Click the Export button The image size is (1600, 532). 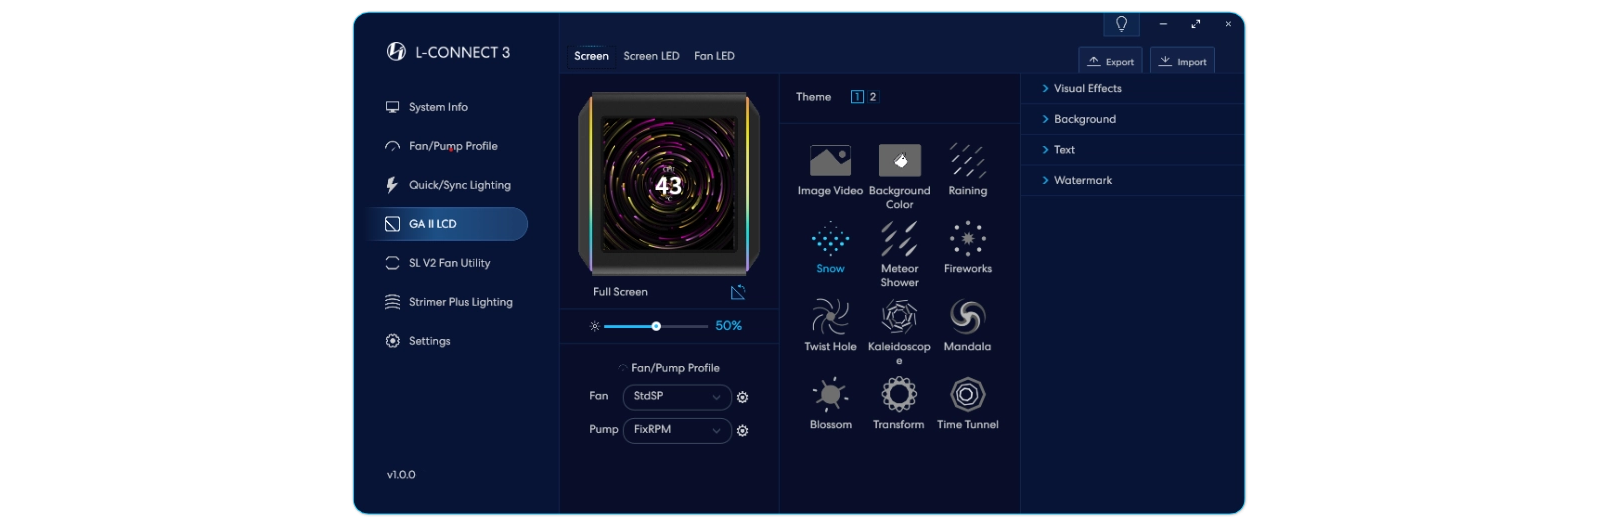(x=1110, y=61)
